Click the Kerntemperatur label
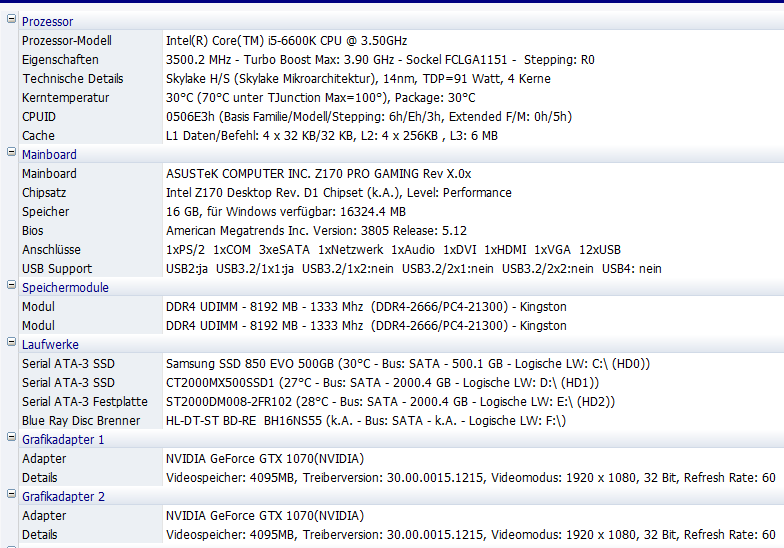784x548 pixels. point(65,98)
